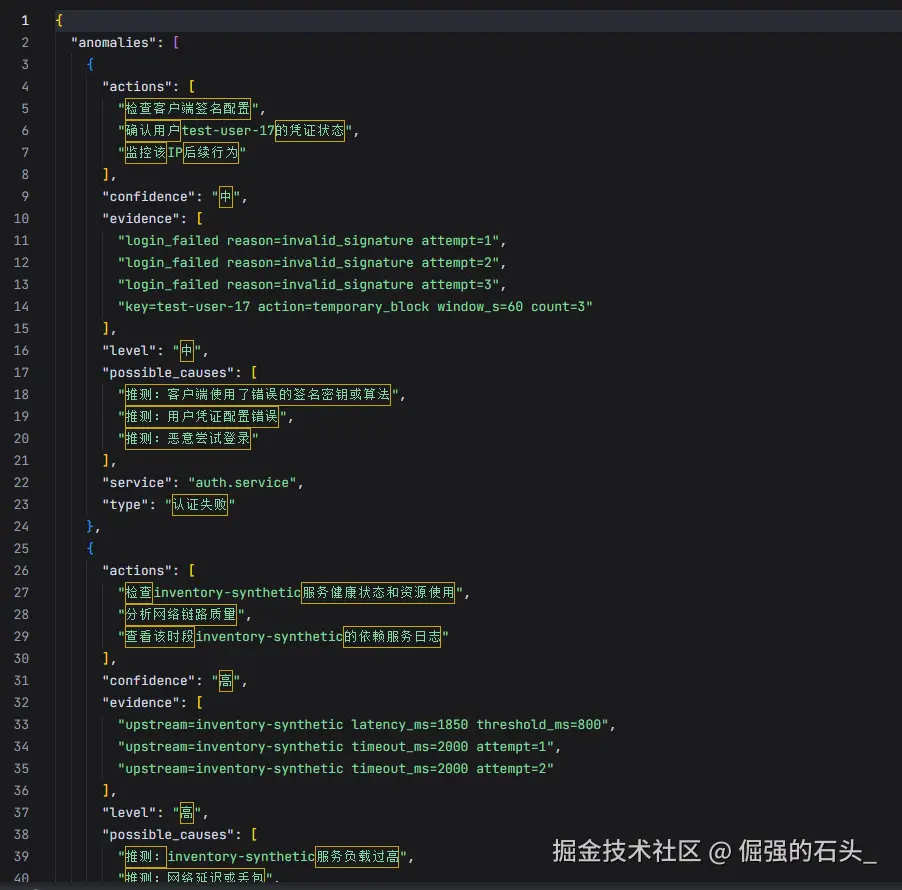Click the type value "认证失败"
The width and height of the screenshot is (902, 890).
click(200, 505)
